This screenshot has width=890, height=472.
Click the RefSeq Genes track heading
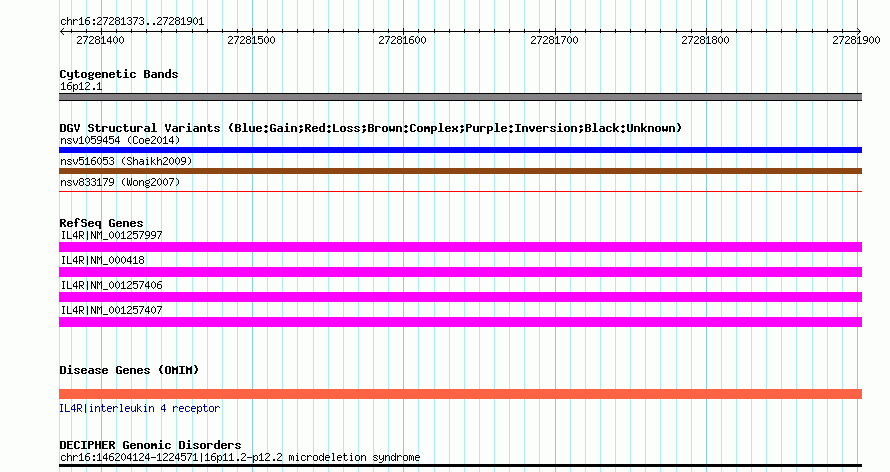(x=101, y=223)
